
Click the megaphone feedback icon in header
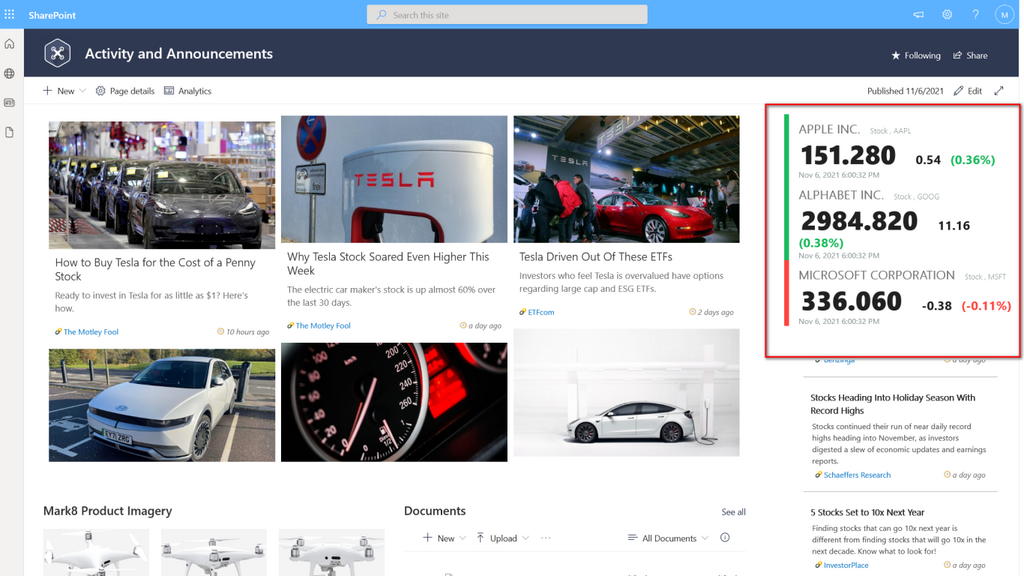918,14
